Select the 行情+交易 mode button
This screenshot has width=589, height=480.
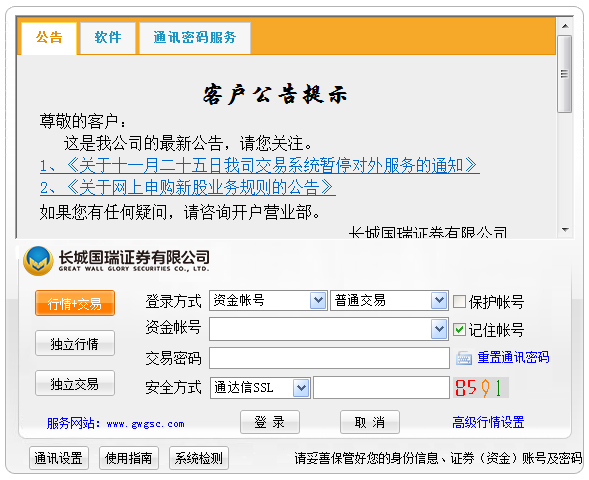pos(75,303)
